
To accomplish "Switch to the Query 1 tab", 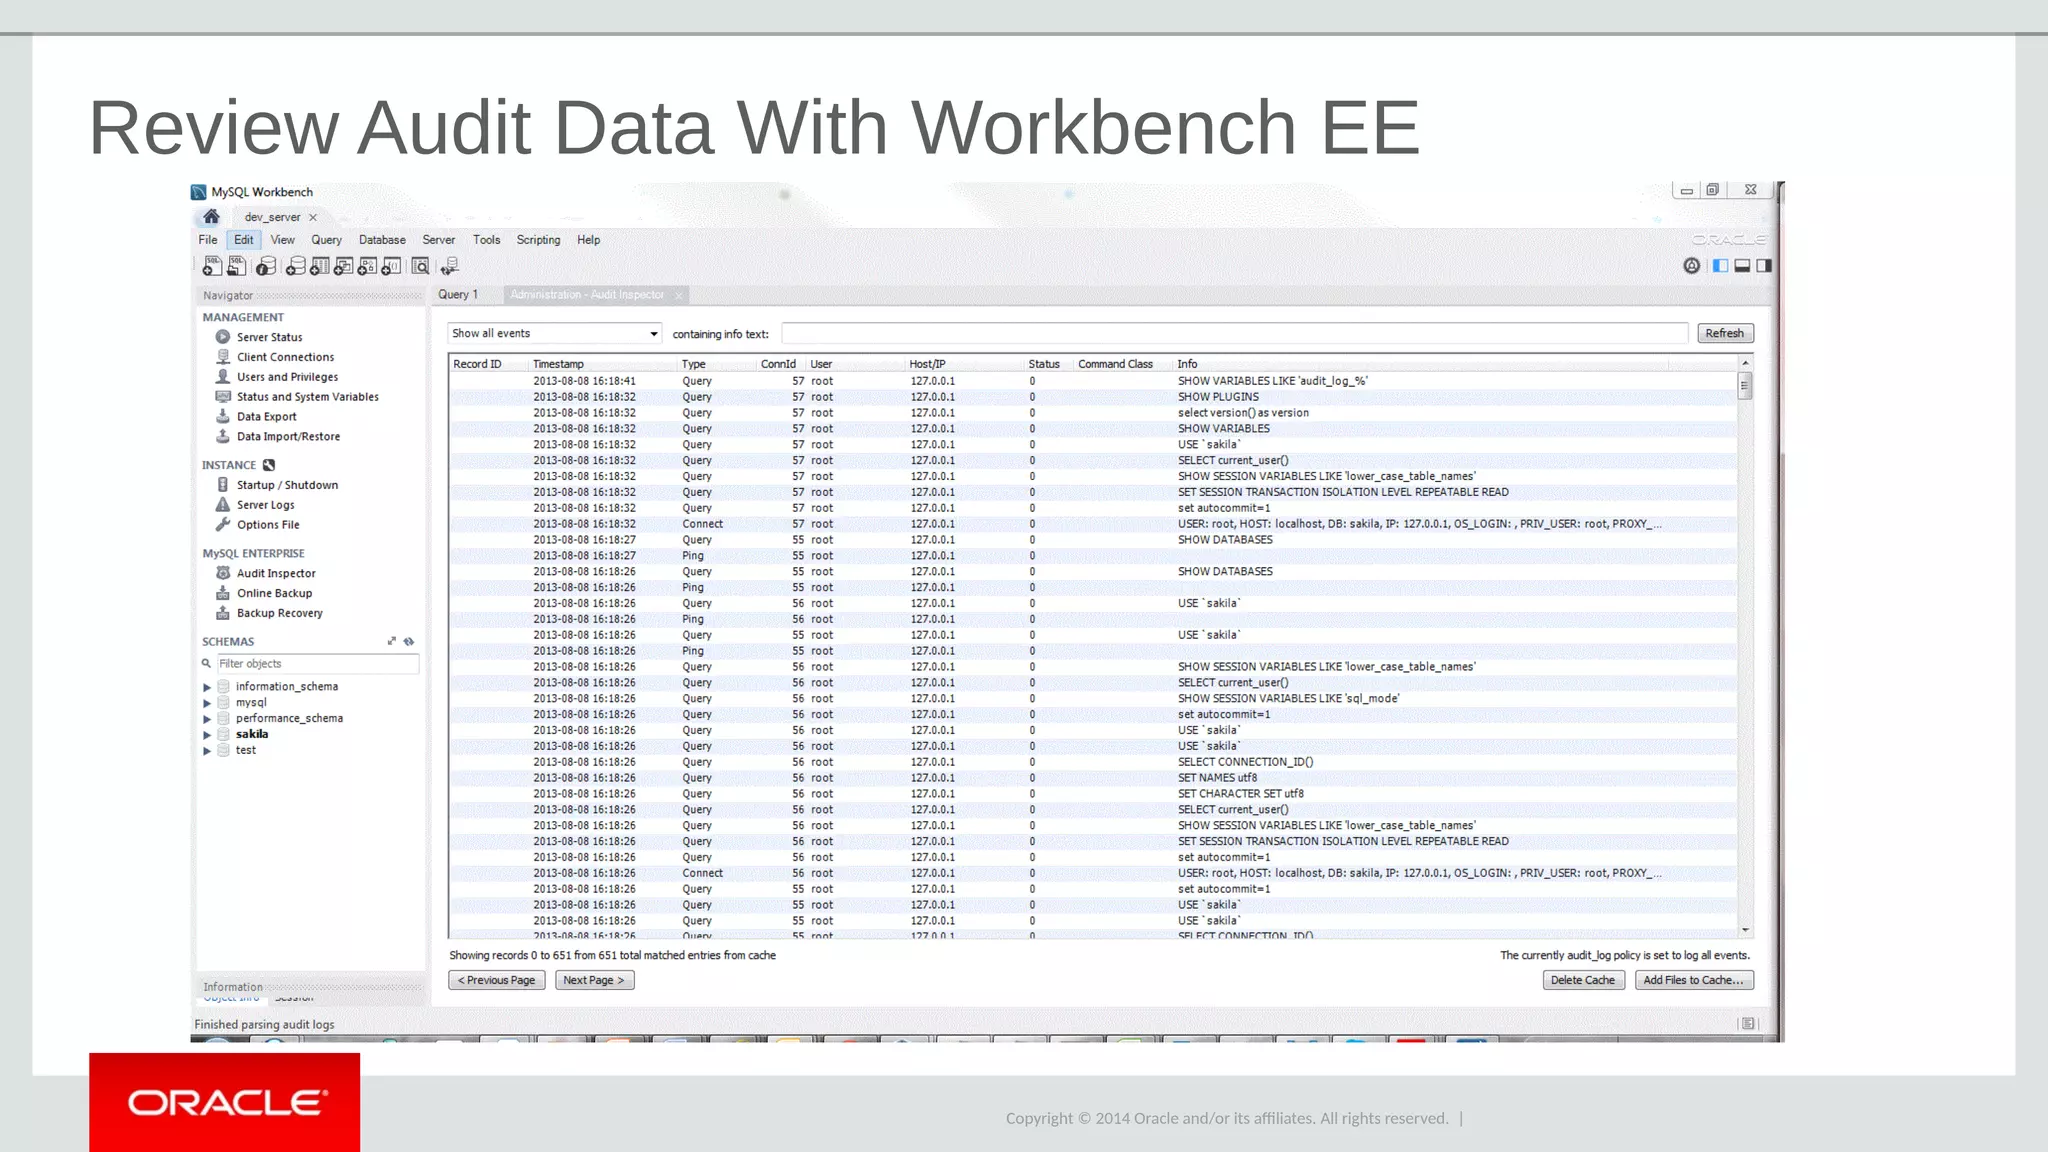I will (x=458, y=294).
